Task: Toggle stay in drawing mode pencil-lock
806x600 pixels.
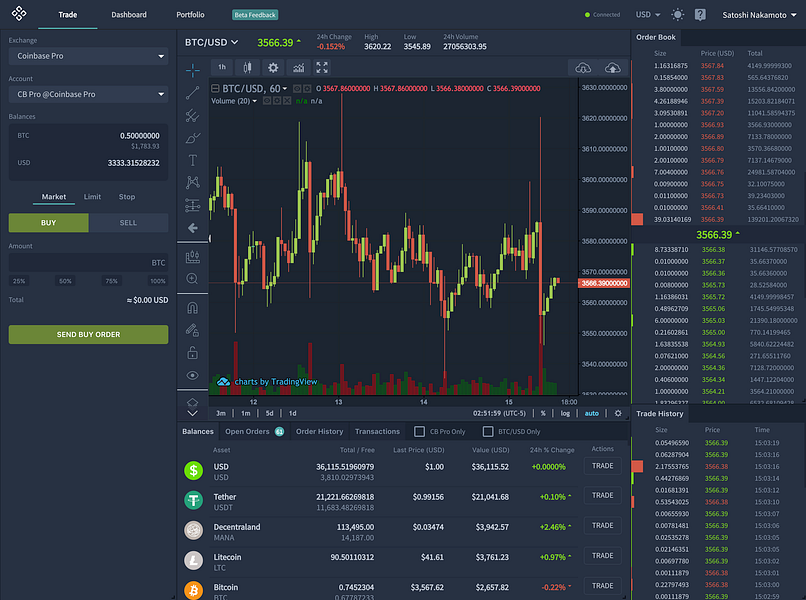Action: pyautogui.click(x=193, y=330)
